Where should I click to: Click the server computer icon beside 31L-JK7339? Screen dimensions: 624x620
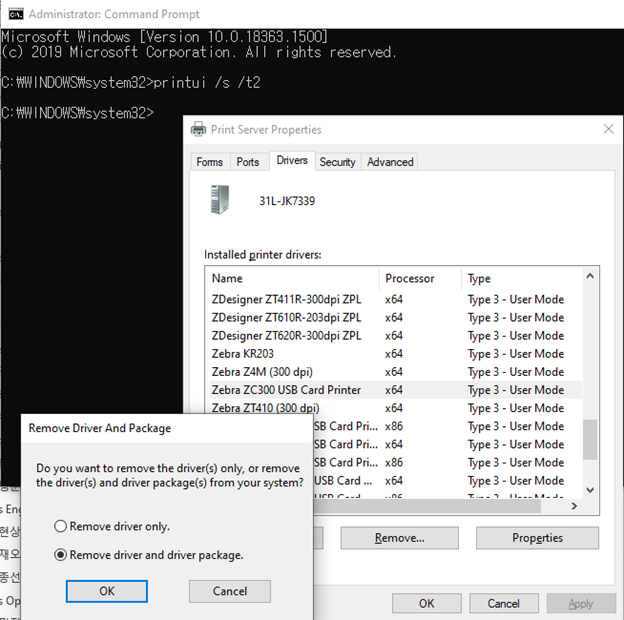(x=220, y=200)
